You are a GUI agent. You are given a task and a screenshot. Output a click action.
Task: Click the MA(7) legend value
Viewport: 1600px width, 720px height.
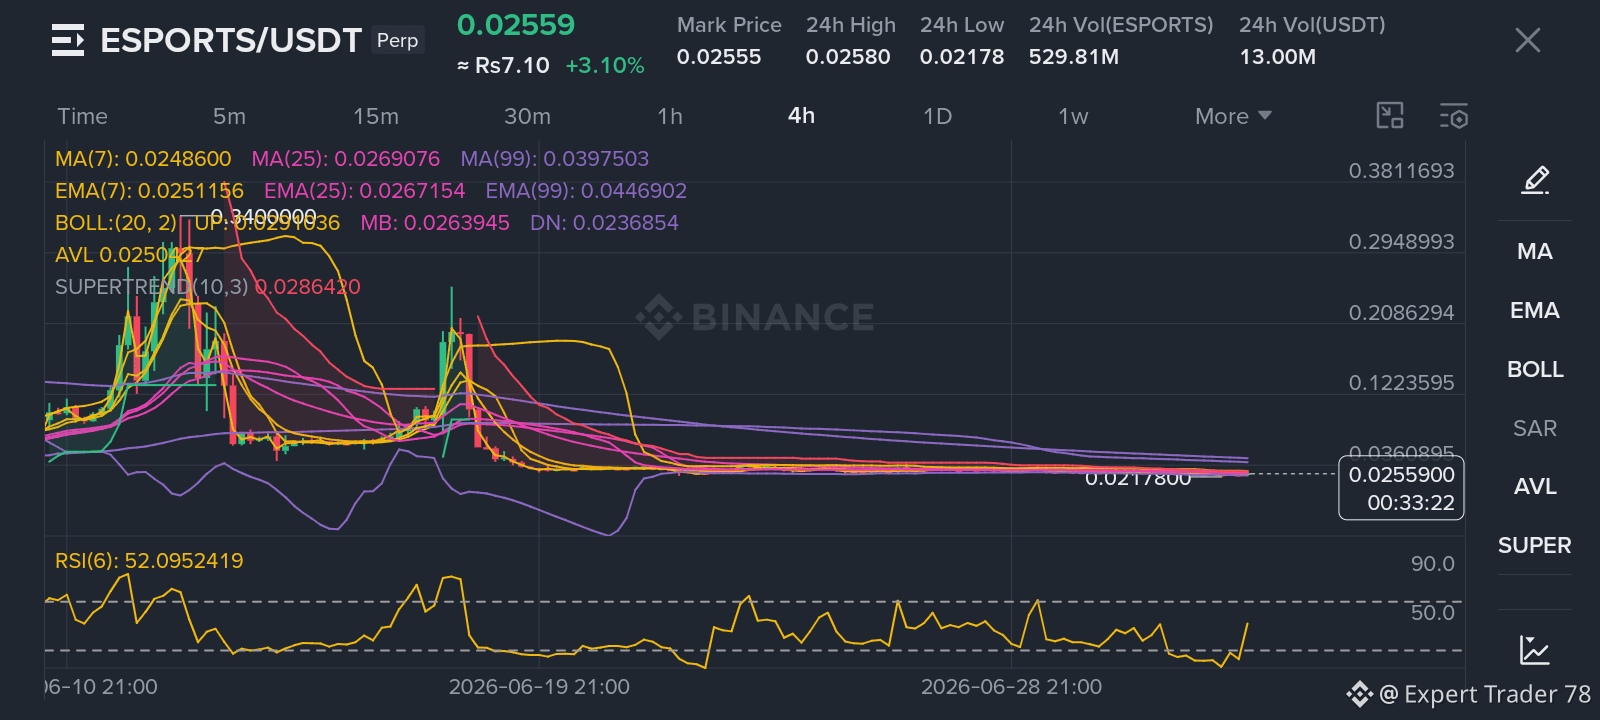pyautogui.click(x=143, y=159)
